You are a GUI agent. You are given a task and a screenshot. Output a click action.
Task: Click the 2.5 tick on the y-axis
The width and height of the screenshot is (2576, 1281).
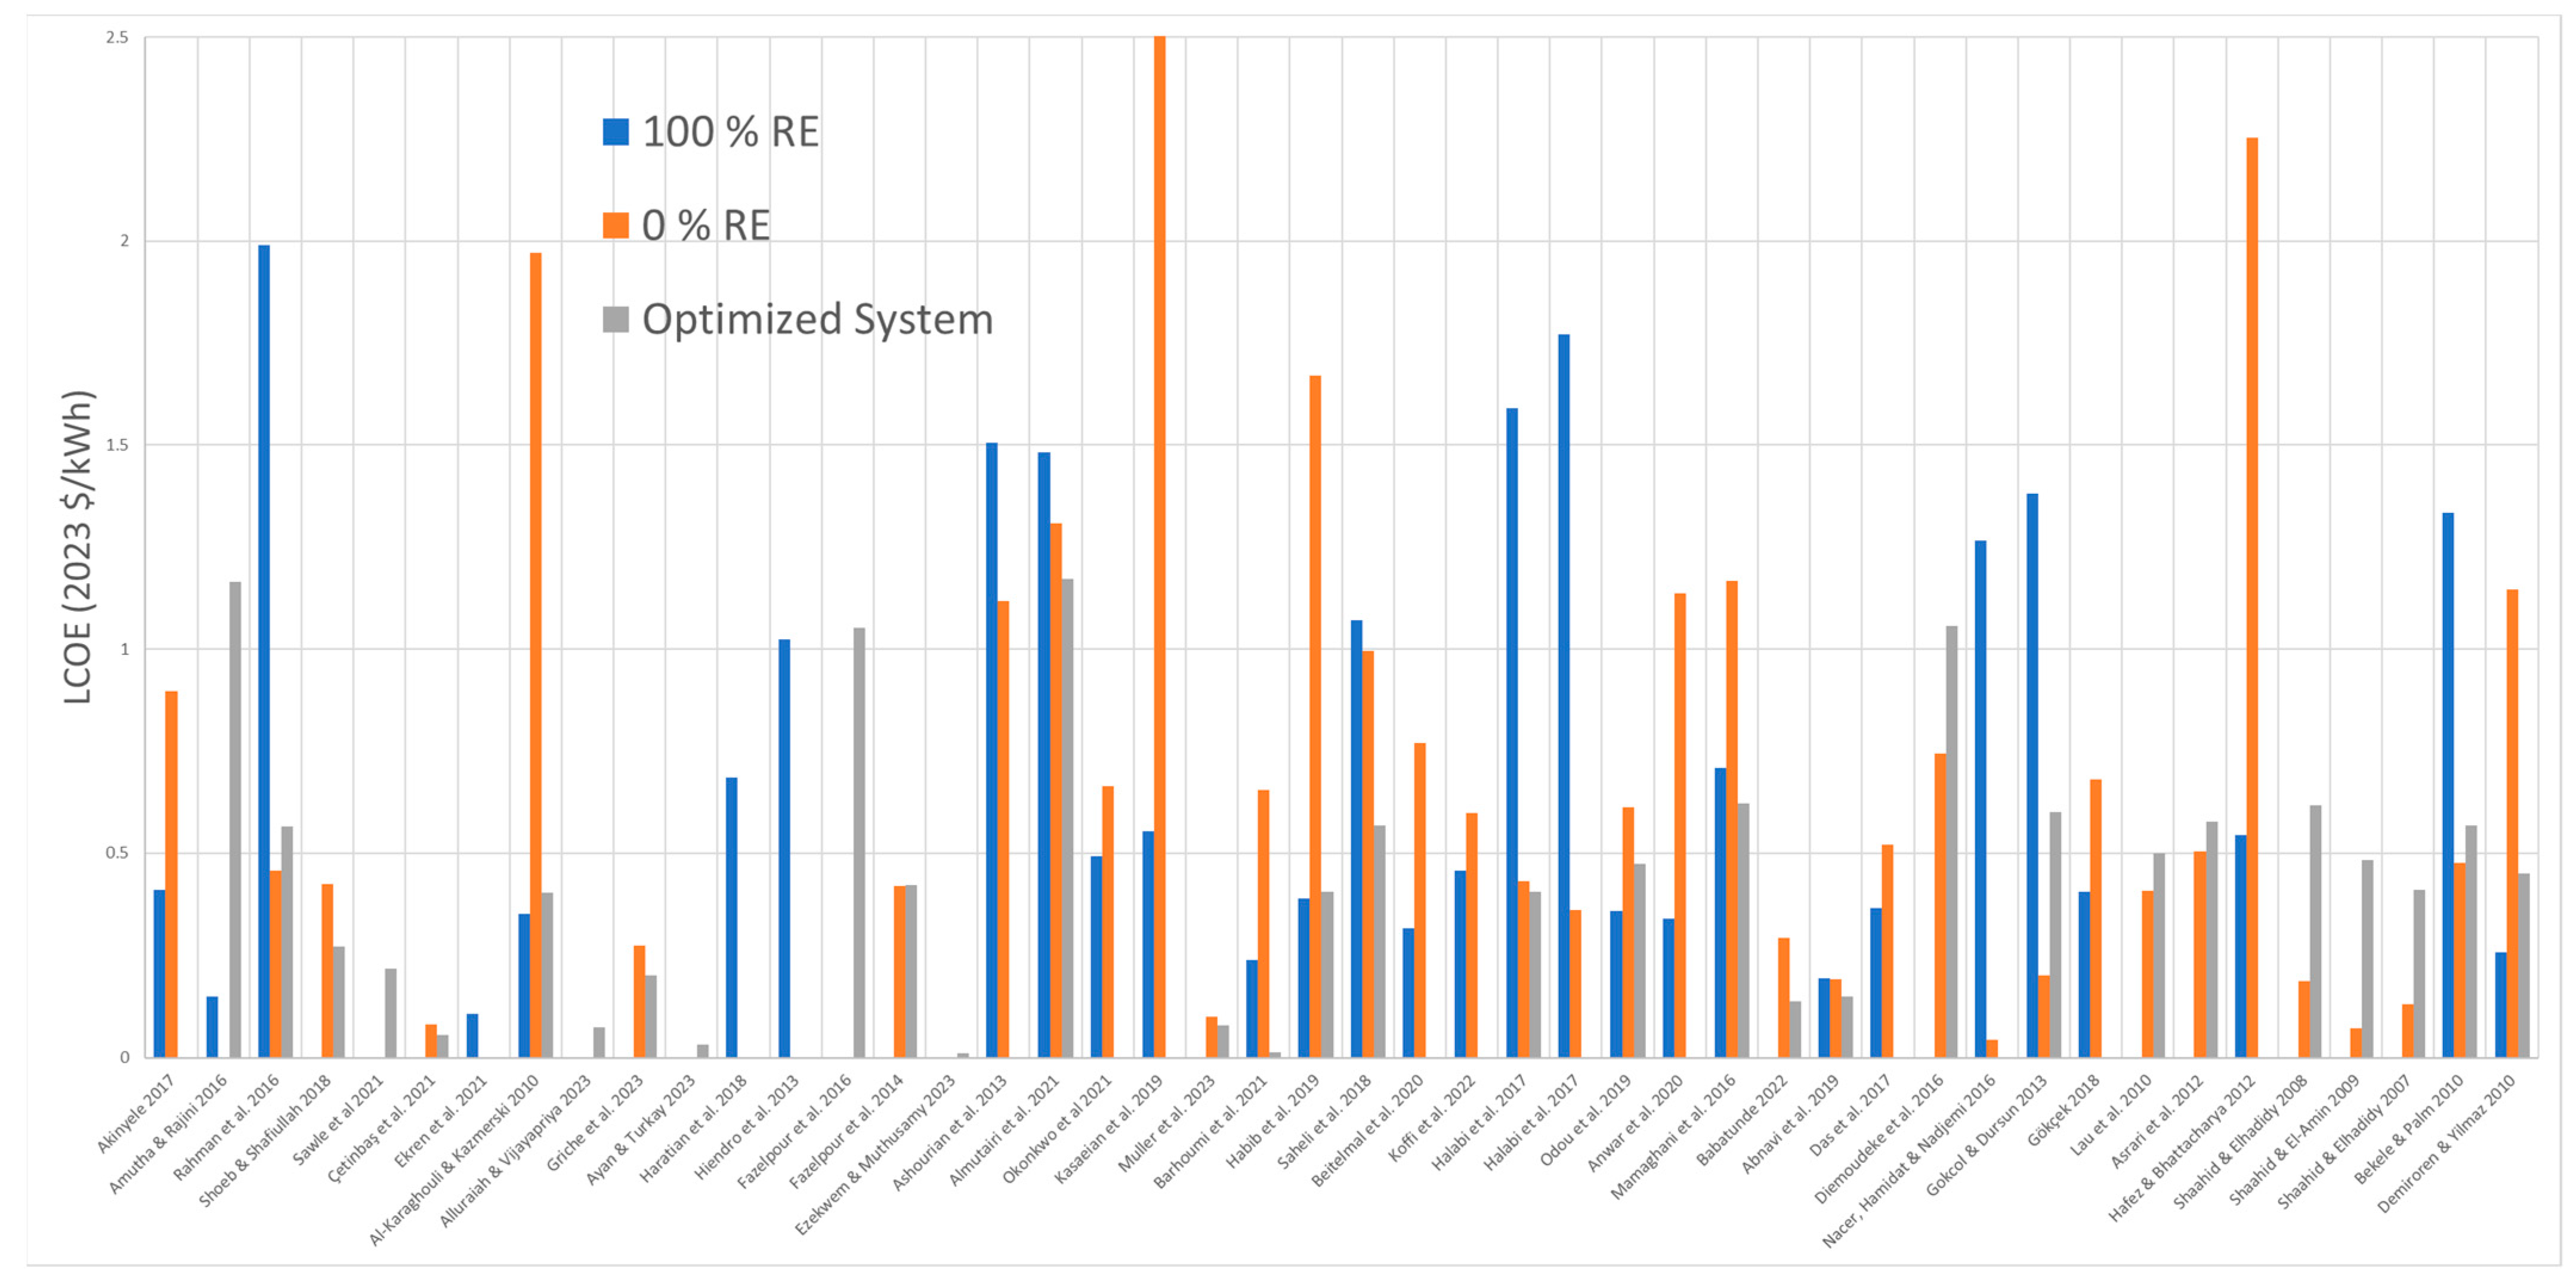(x=118, y=37)
